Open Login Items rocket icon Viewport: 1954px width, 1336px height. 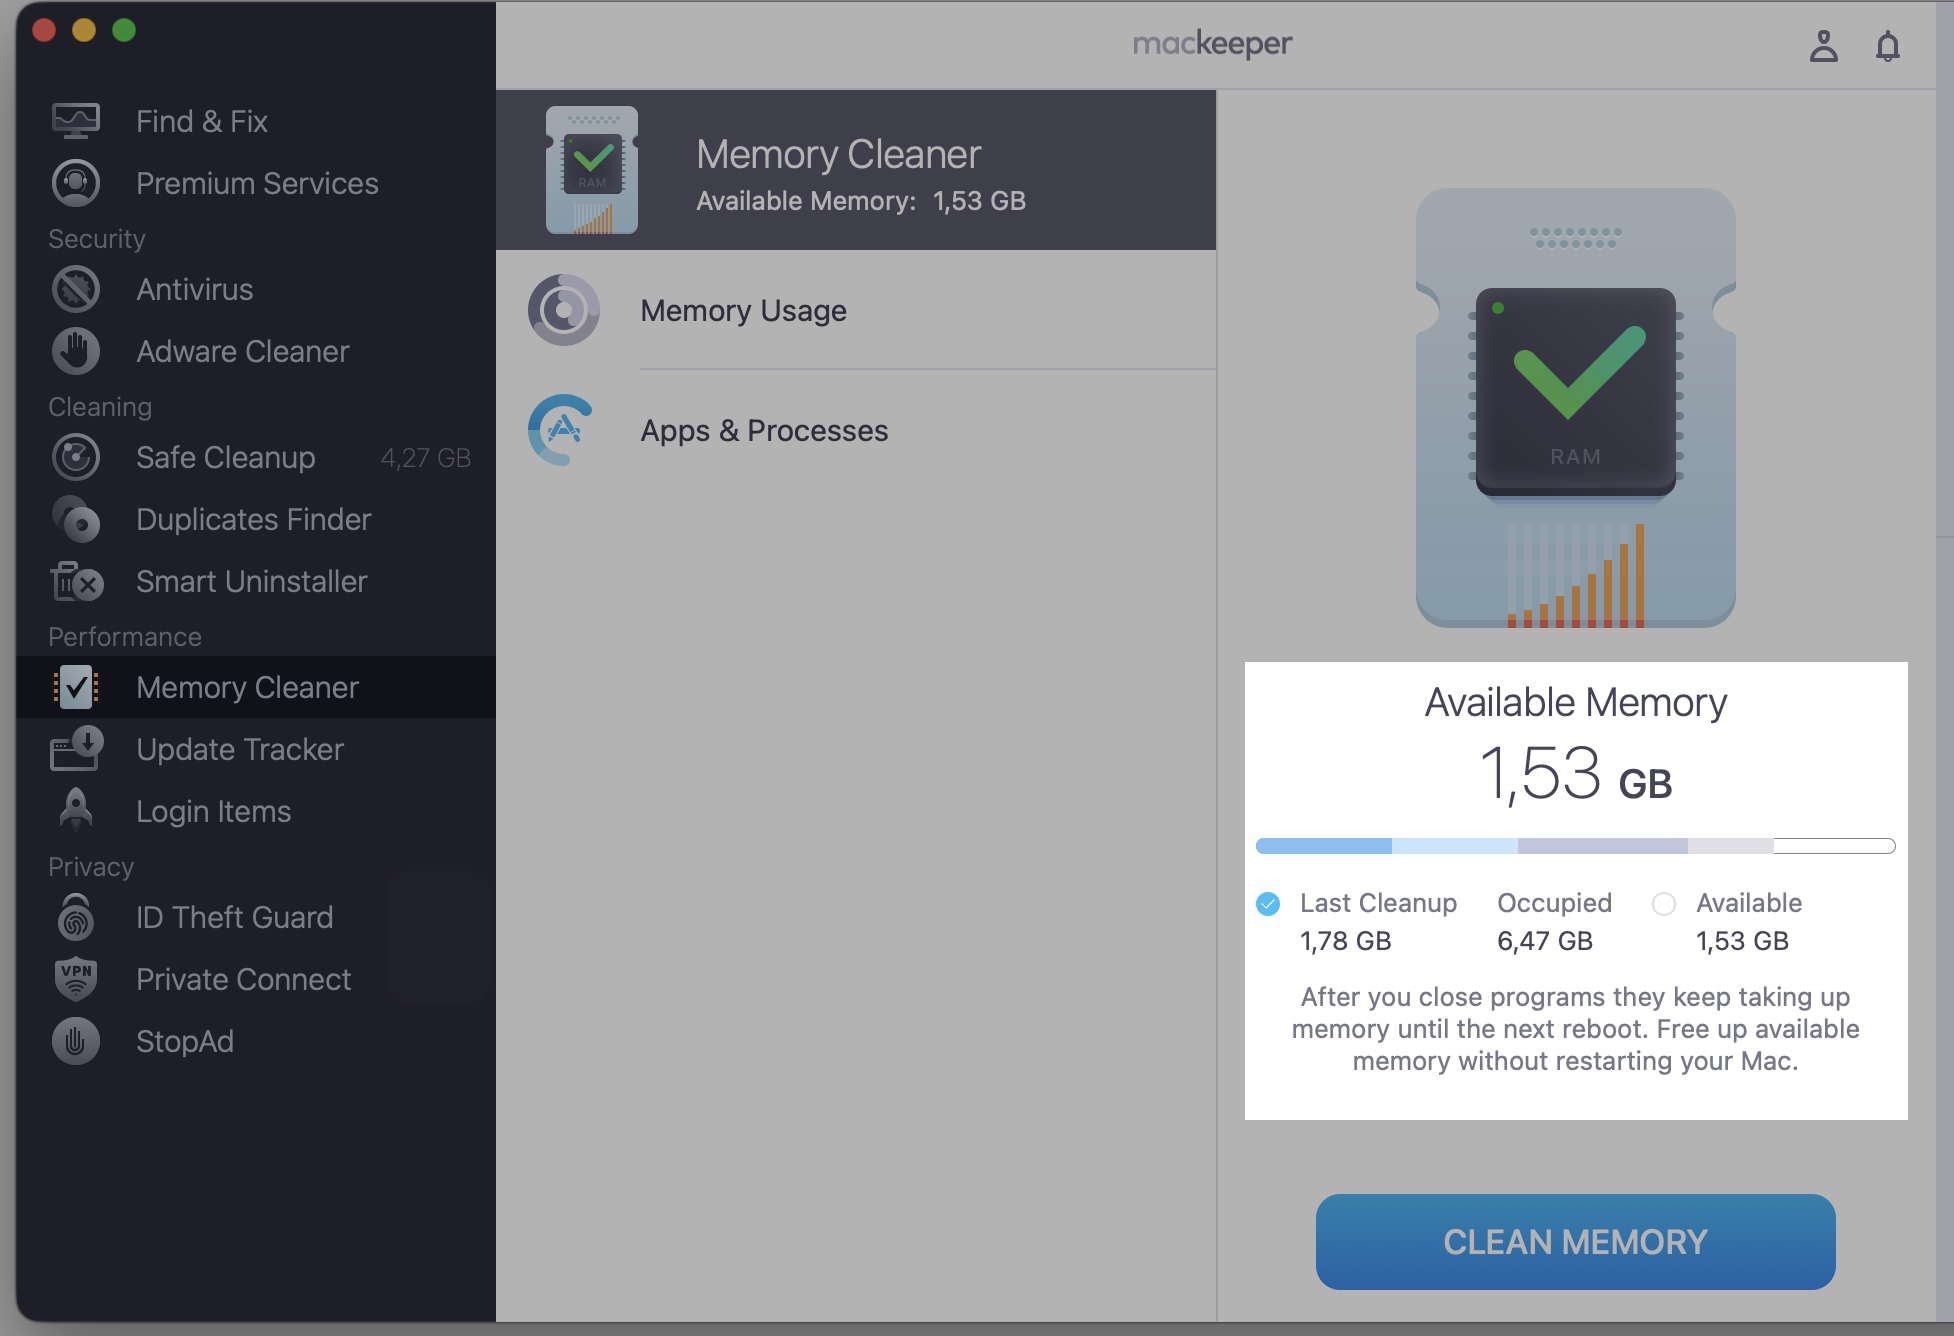point(76,811)
